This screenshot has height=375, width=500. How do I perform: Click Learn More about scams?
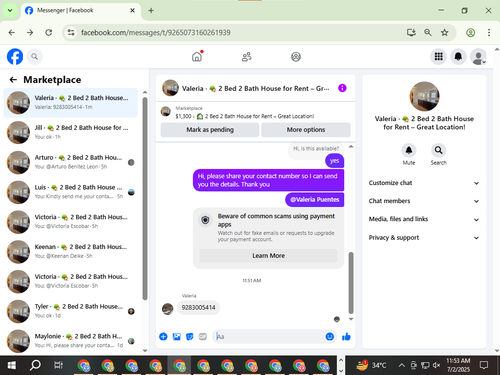point(268,256)
